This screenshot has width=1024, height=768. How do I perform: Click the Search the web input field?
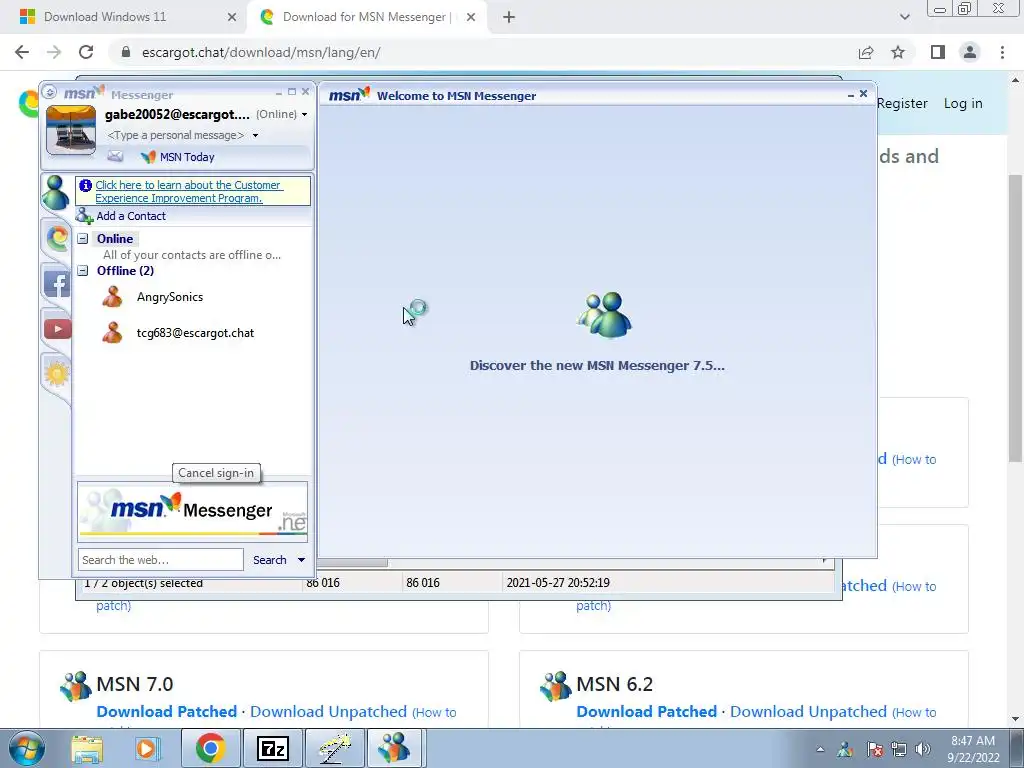tap(161, 560)
